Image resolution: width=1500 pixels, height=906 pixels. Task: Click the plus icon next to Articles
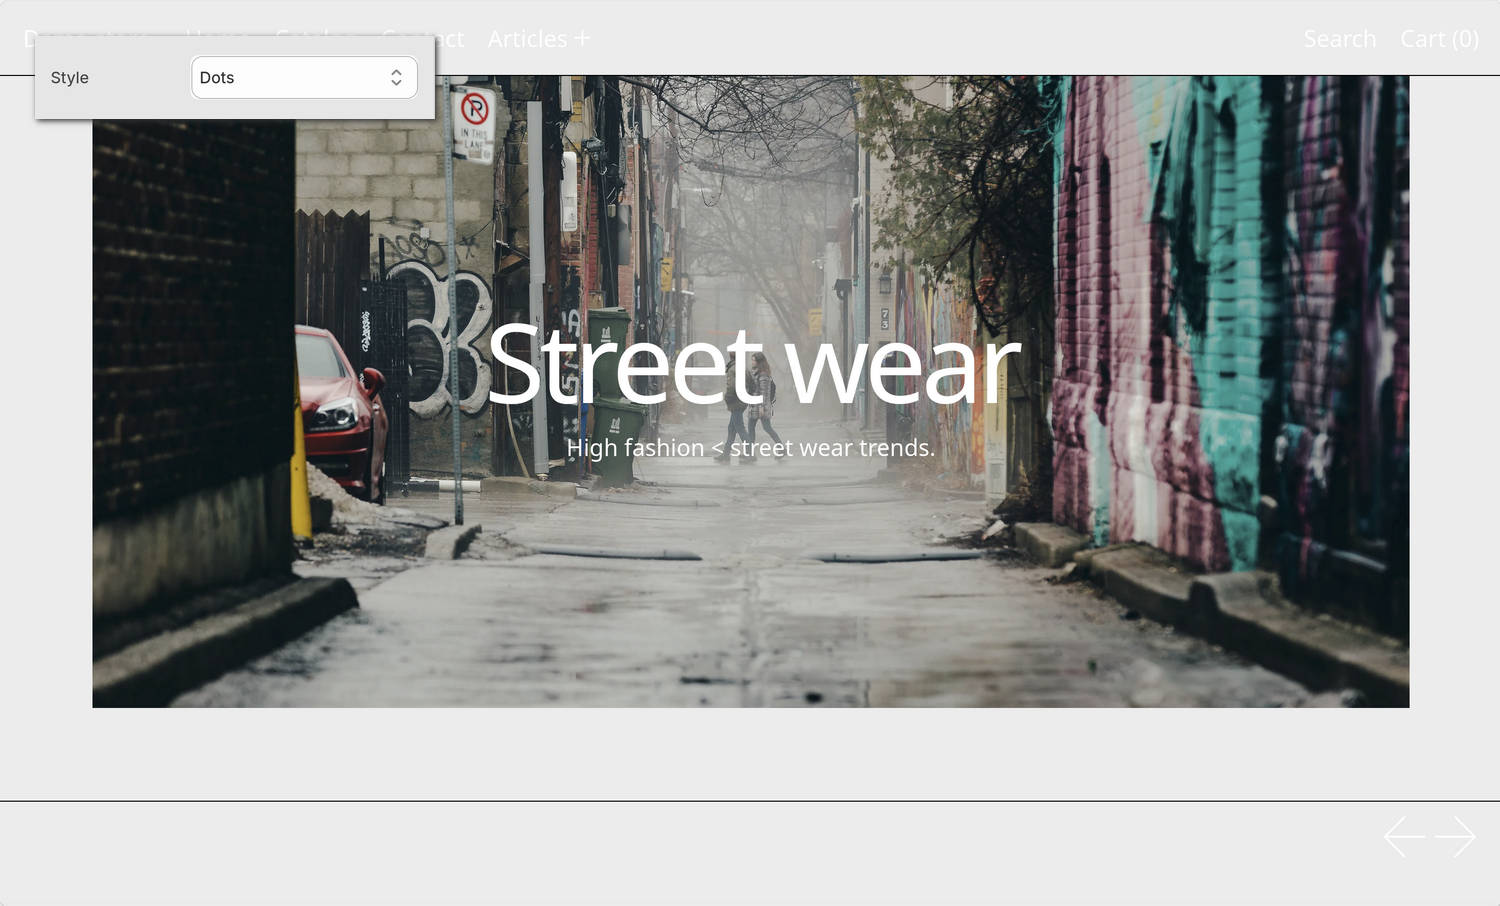[x=582, y=38]
